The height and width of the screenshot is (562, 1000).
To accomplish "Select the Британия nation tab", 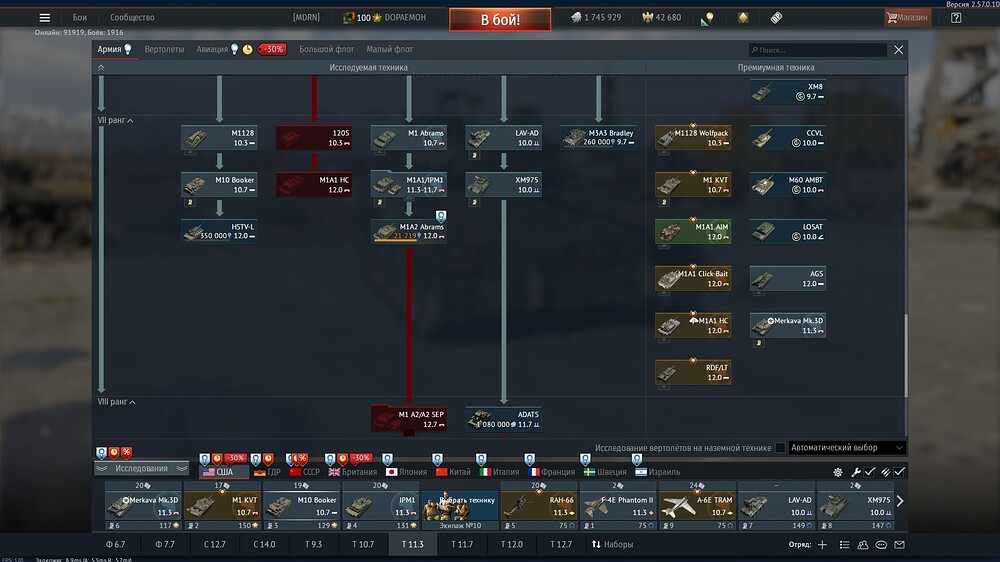I will (353, 472).
